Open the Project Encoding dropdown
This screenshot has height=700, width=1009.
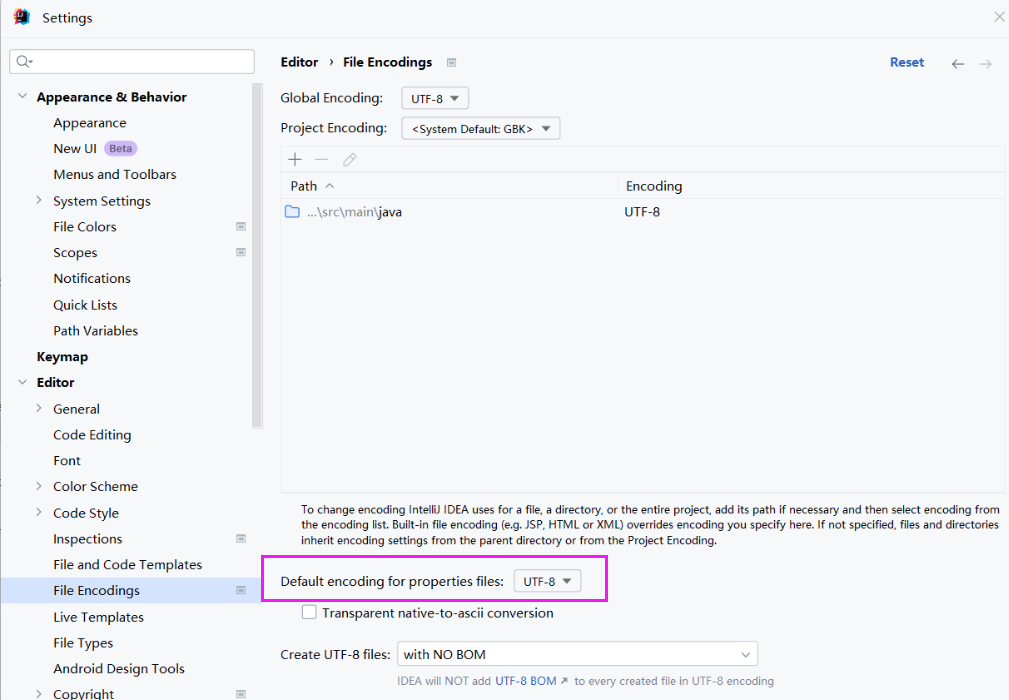click(x=481, y=128)
